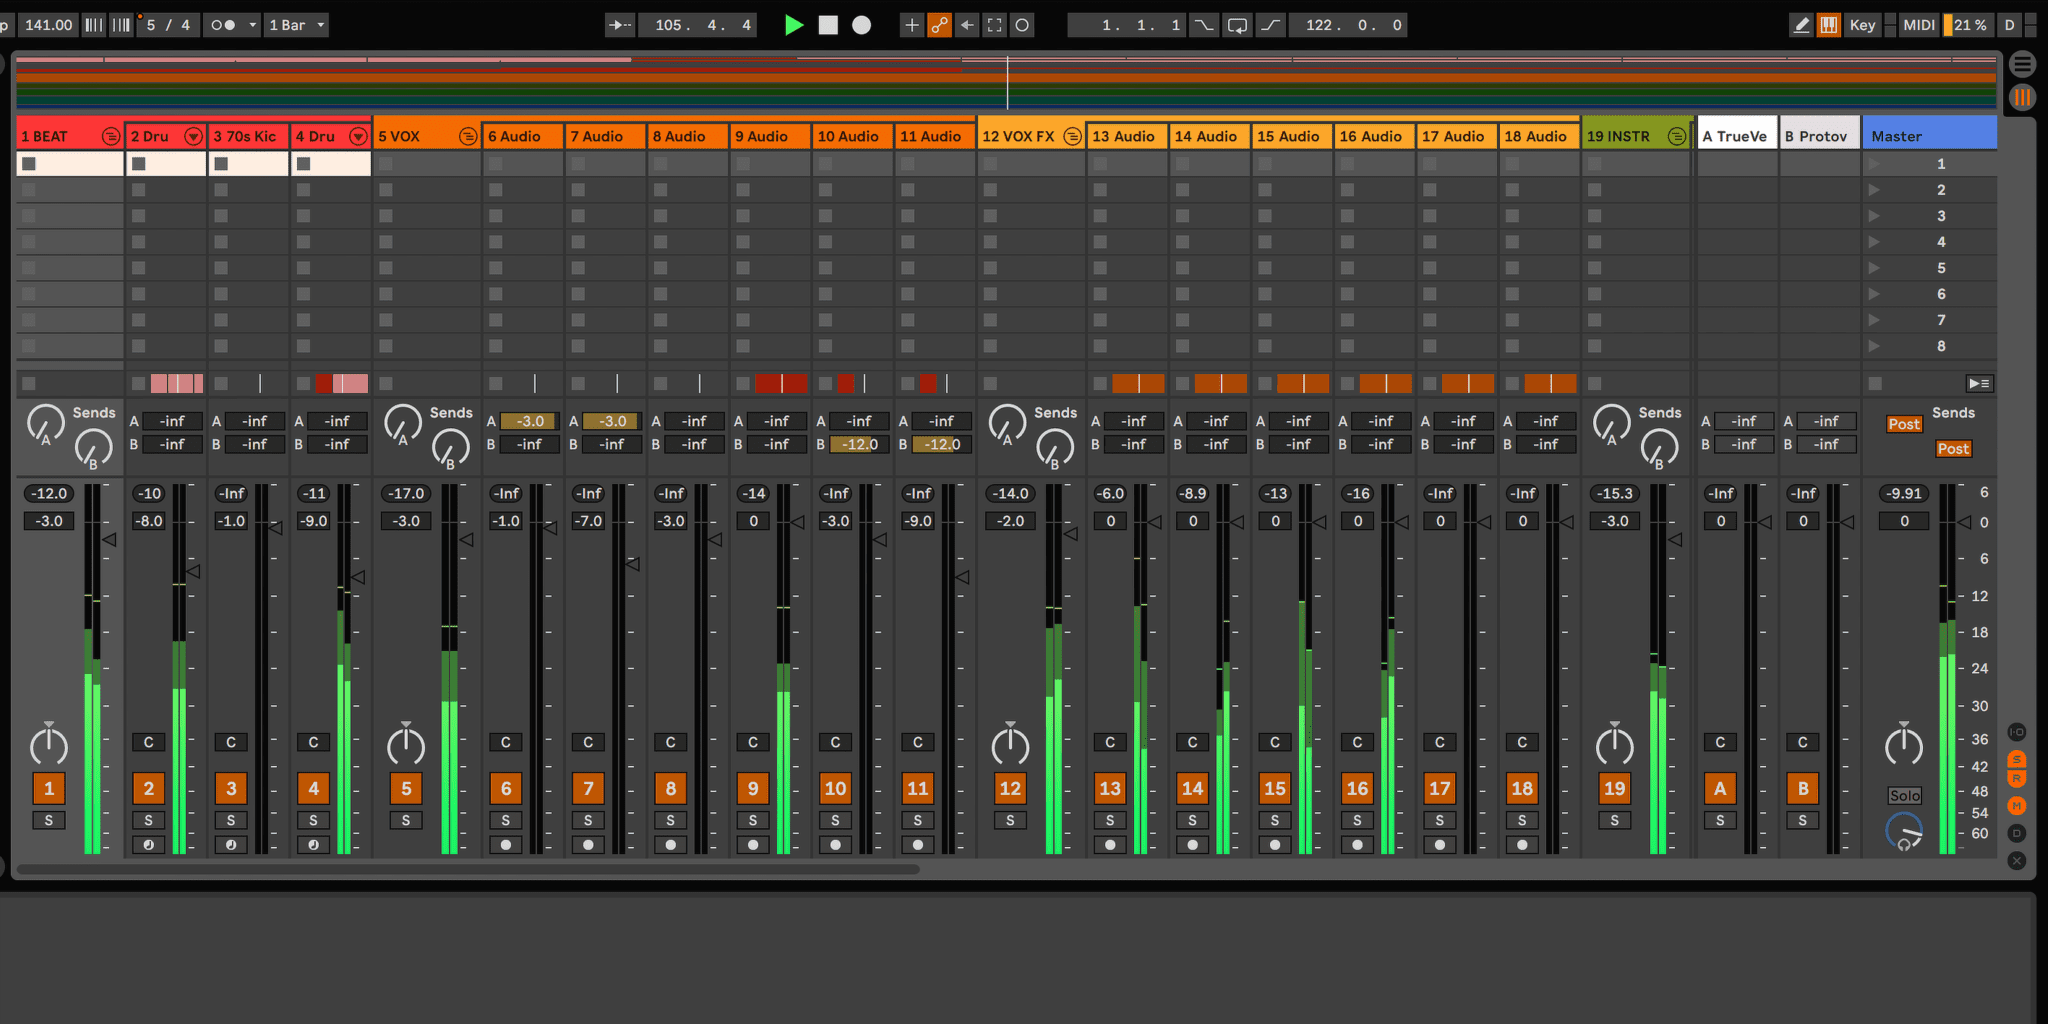Viewport: 2048px width, 1024px height.
Task: Open the 1 Bar quantization menu
Action: [x=297, y=25]
